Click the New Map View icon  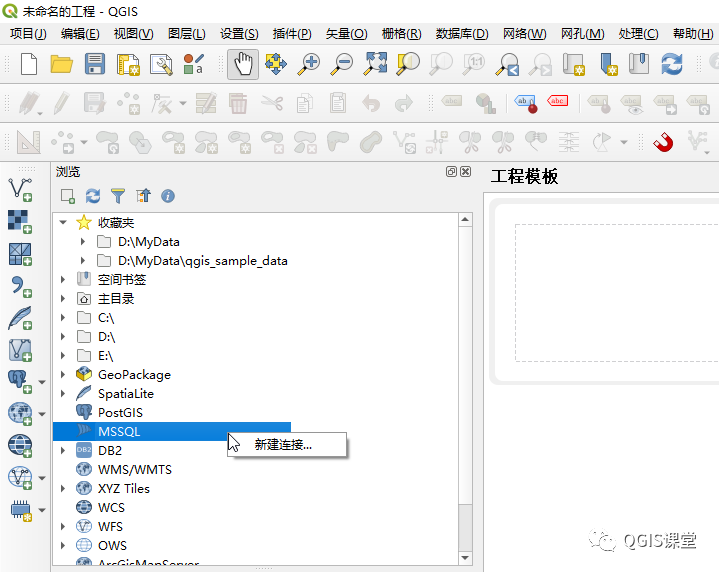click(x=574, y=64)
